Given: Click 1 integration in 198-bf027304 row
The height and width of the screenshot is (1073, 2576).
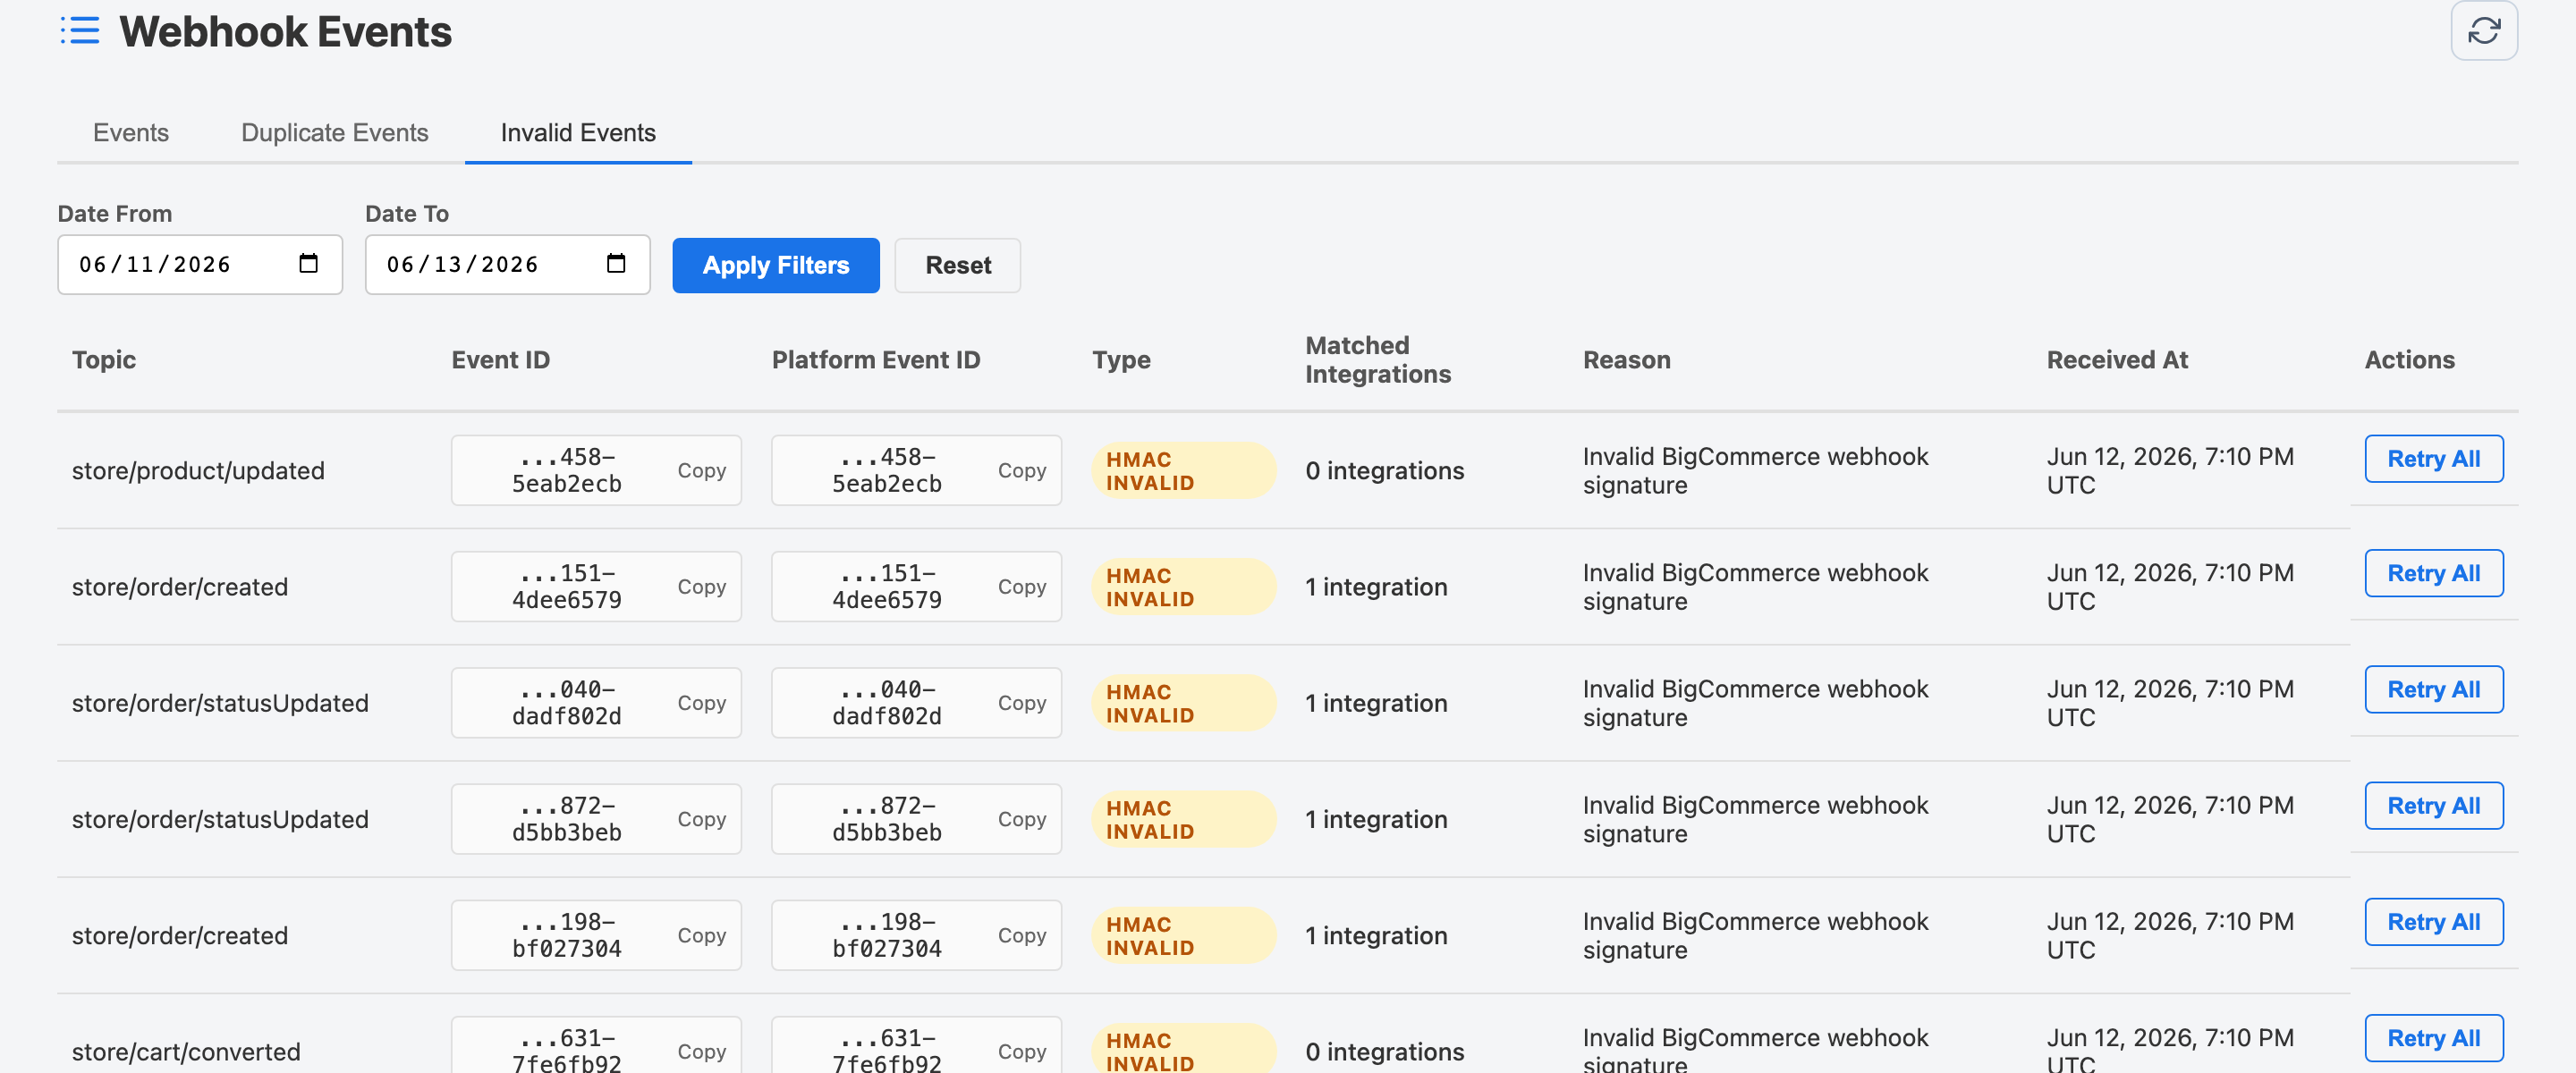Looking at the screenshot, I should coord(1376,935).
